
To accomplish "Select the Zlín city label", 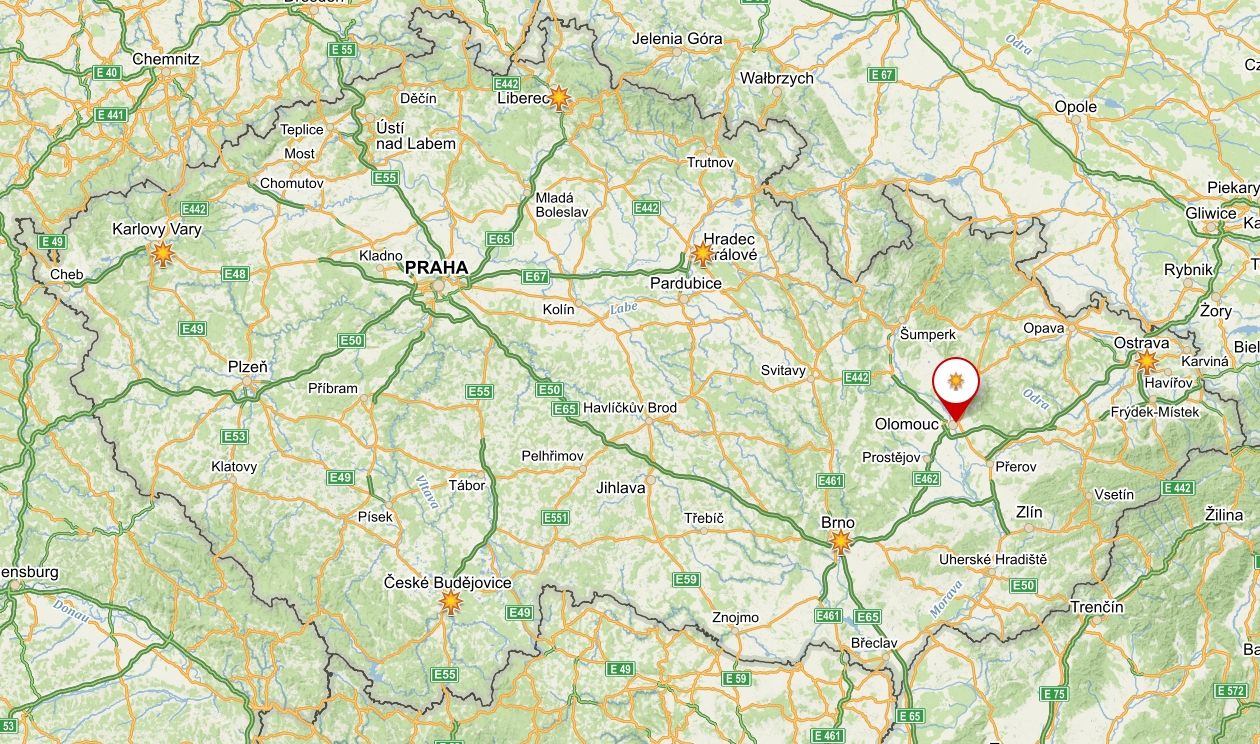I will pos(1029,512).
